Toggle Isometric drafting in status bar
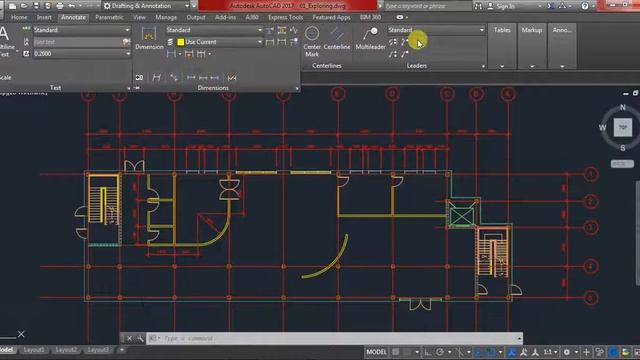640x360 pixels. (460, 352)
